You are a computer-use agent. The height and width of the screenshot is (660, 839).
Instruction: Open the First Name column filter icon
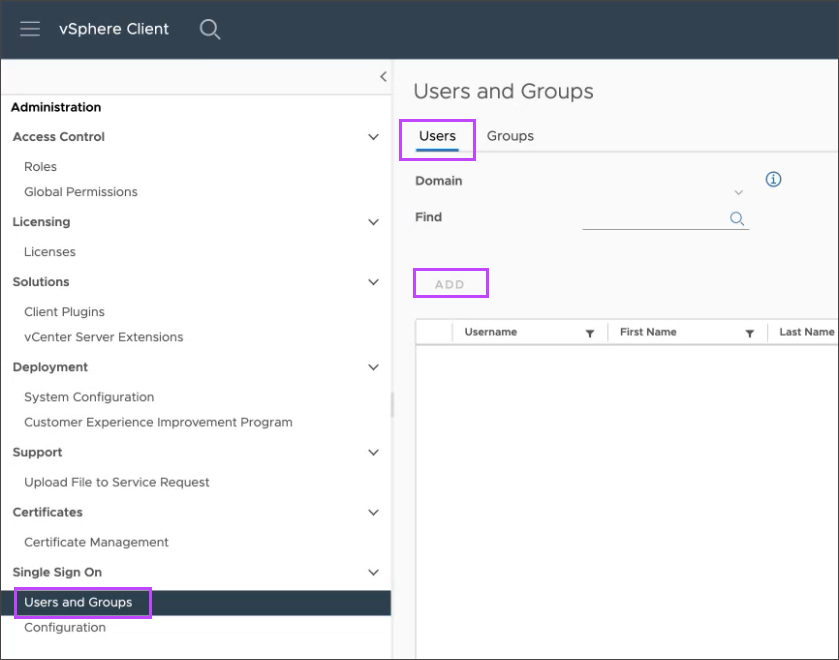[749, 333]
